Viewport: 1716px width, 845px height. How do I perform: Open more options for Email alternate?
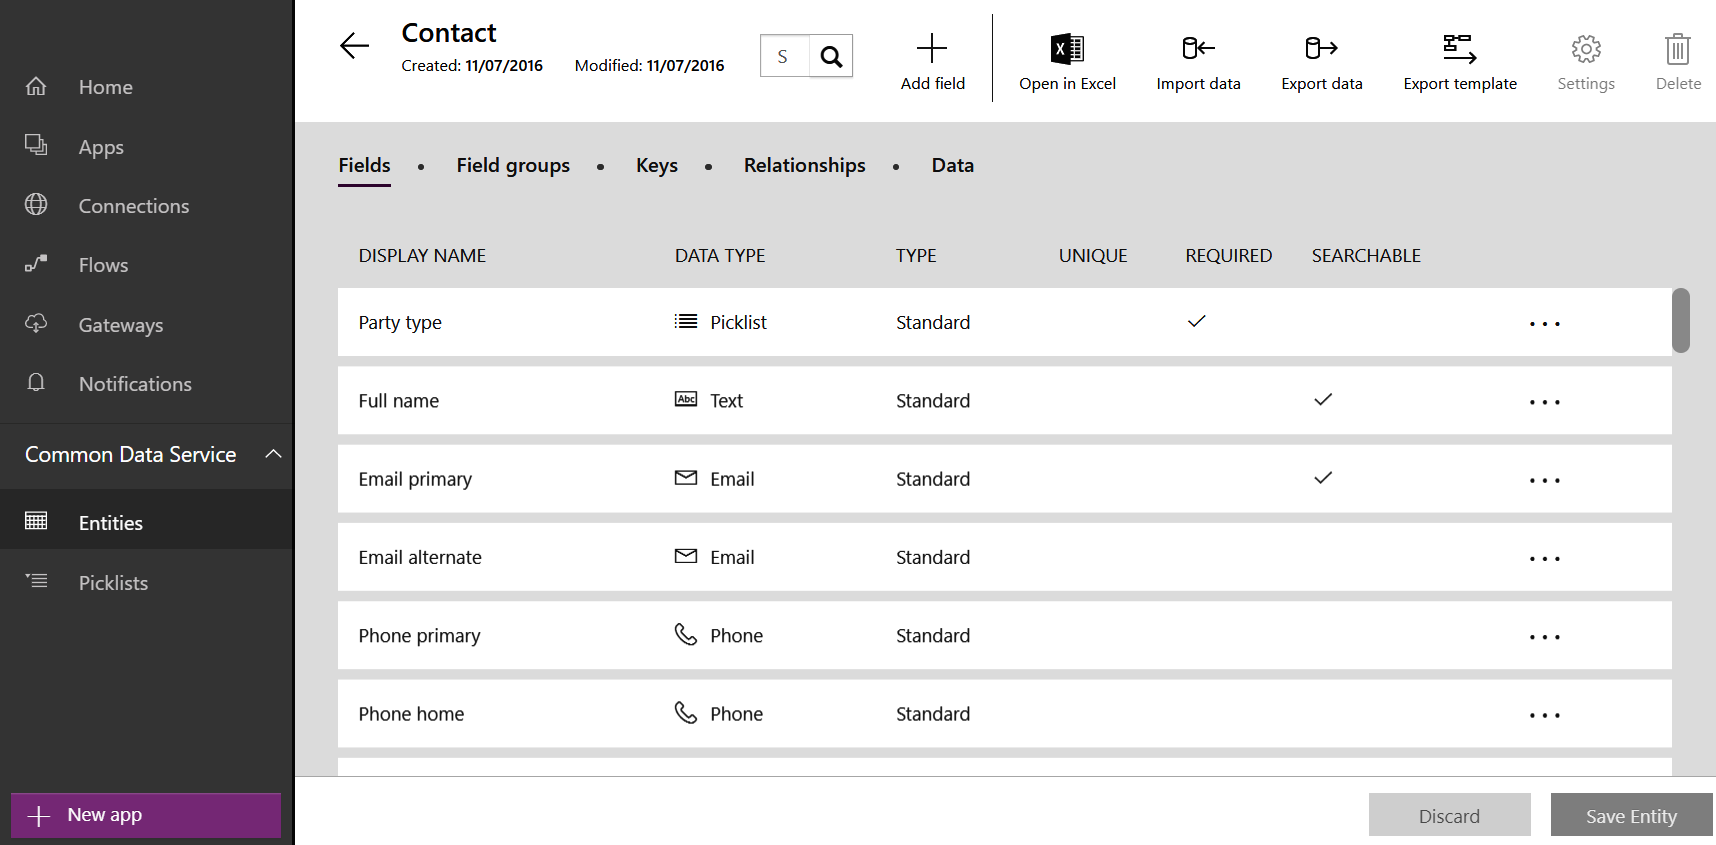[x=1545, y=559]
